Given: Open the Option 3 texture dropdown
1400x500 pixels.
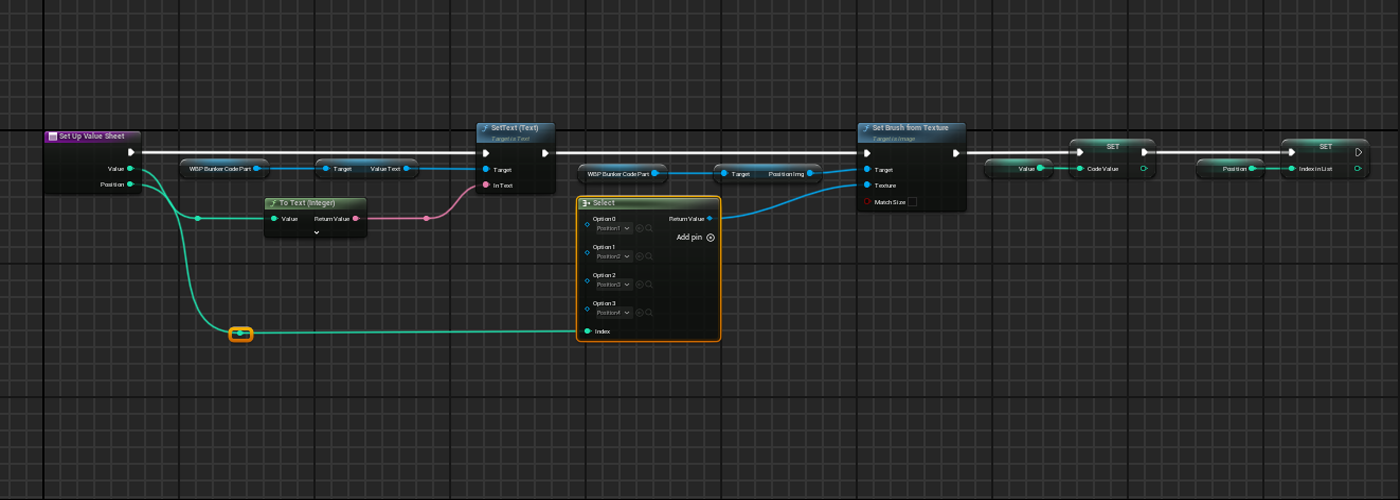Looking at the screenshot, I should tap(614, 313).
